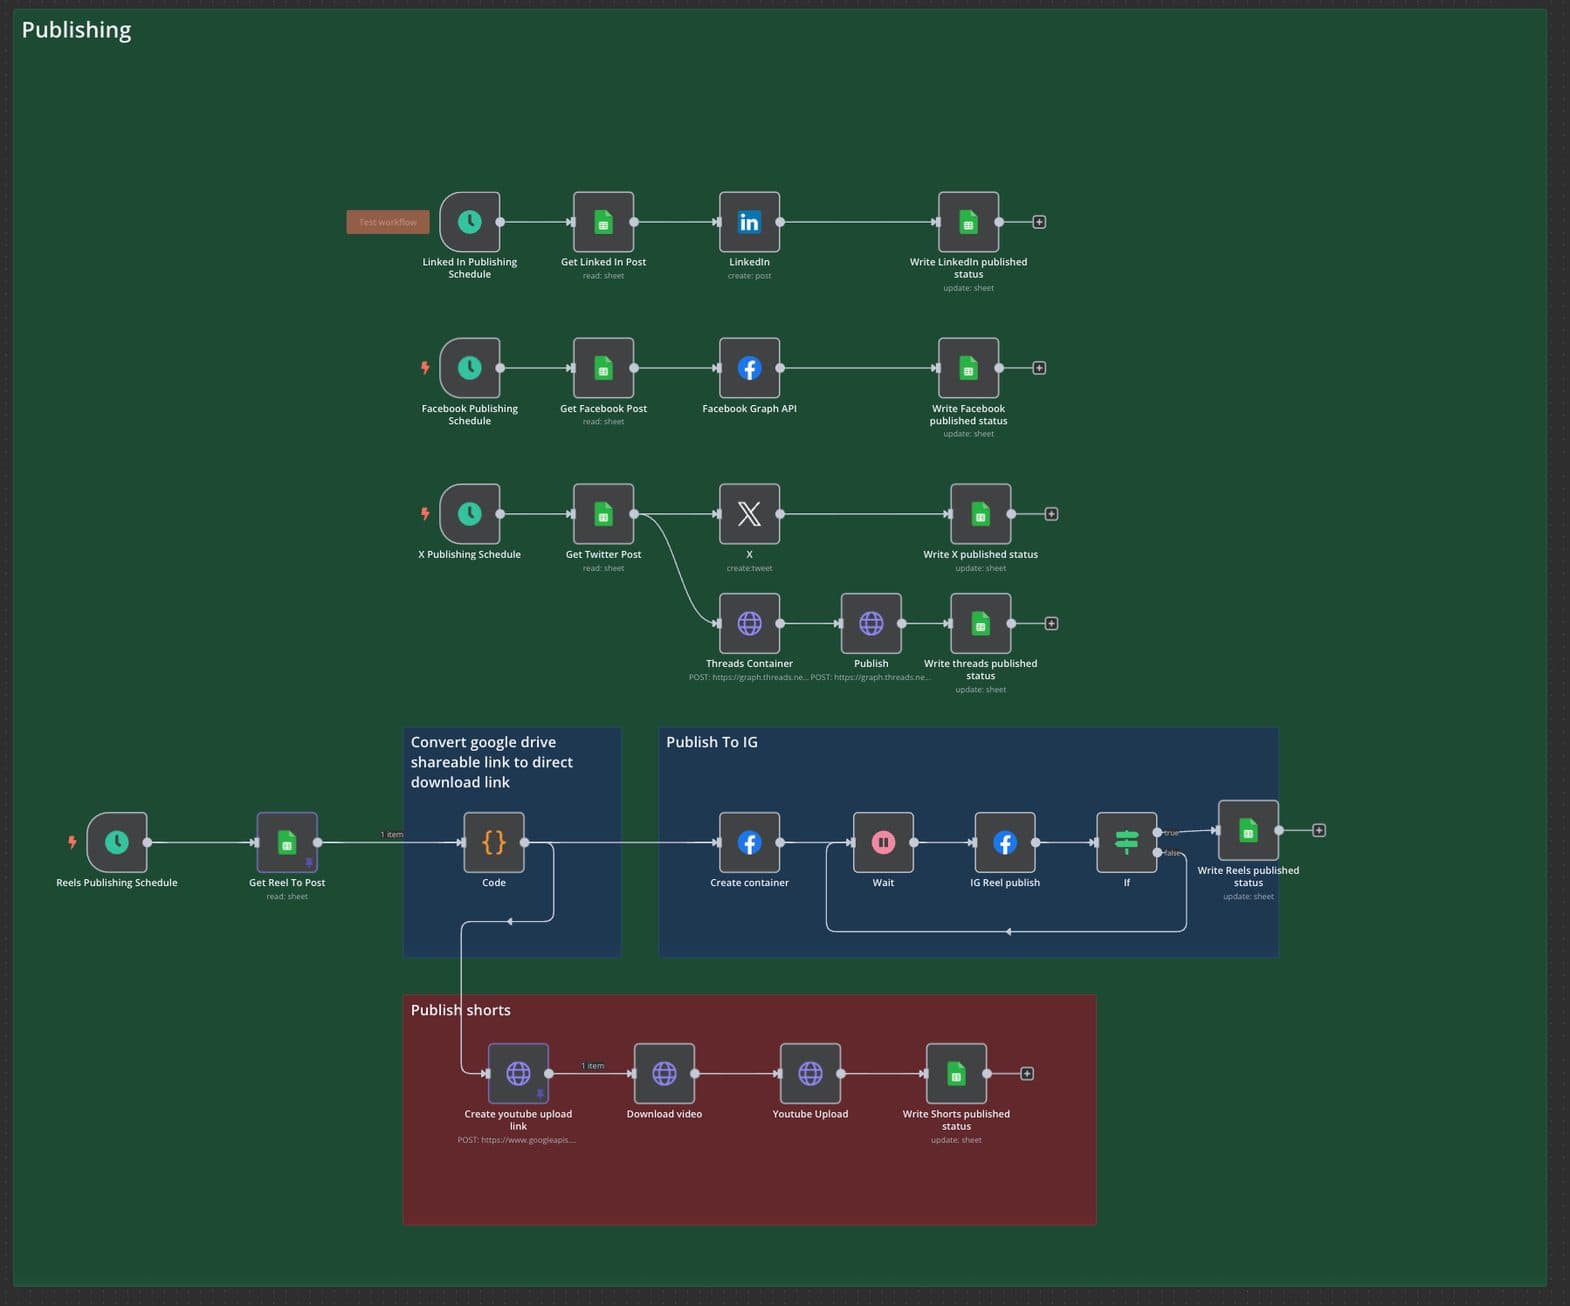
Task: Click the Publish HTTP request node
Action: tap(871, 623)
